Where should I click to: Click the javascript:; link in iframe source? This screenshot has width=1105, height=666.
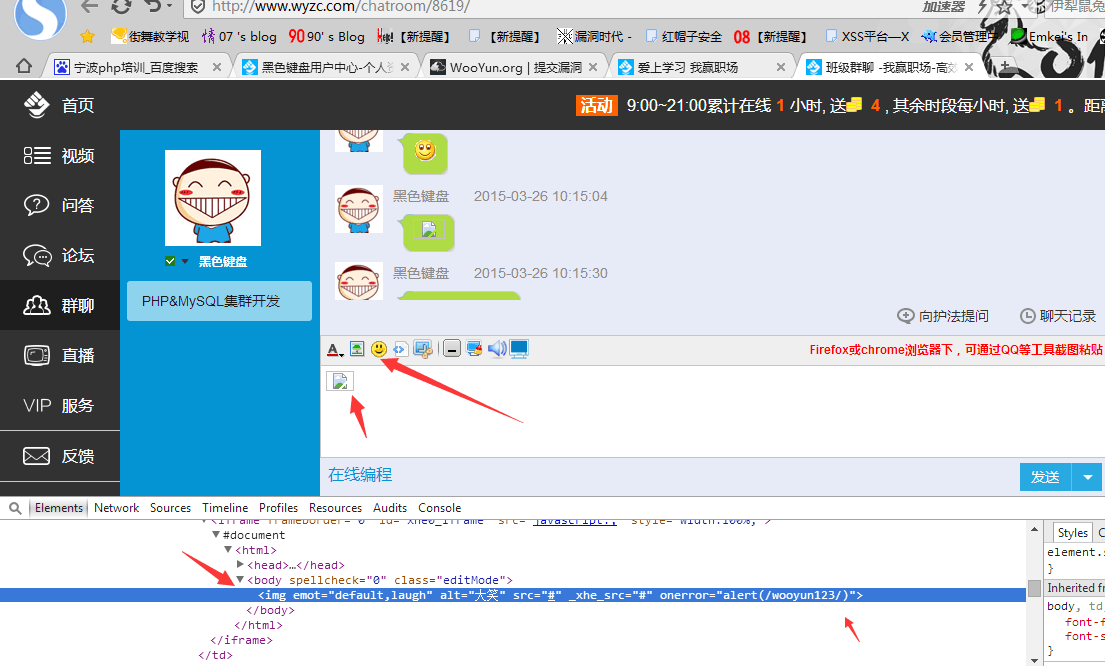[x=575, y=522]
